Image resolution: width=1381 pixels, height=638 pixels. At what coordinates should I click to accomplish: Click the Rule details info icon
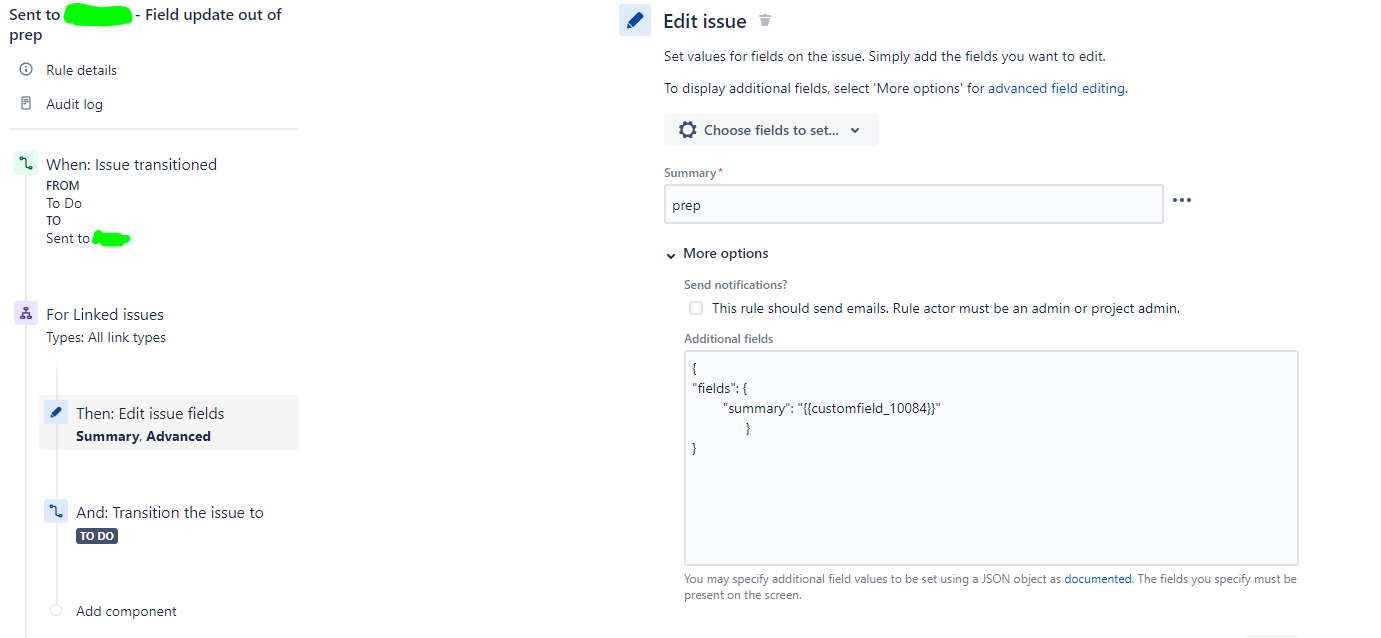tap(26, 70)
